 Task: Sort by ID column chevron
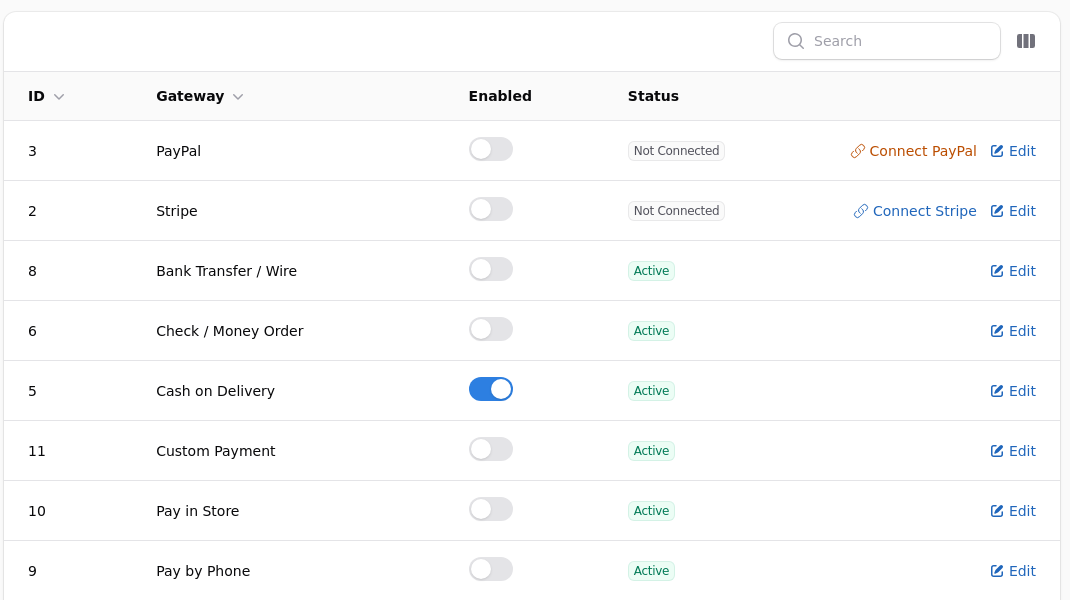pos(59,97)
